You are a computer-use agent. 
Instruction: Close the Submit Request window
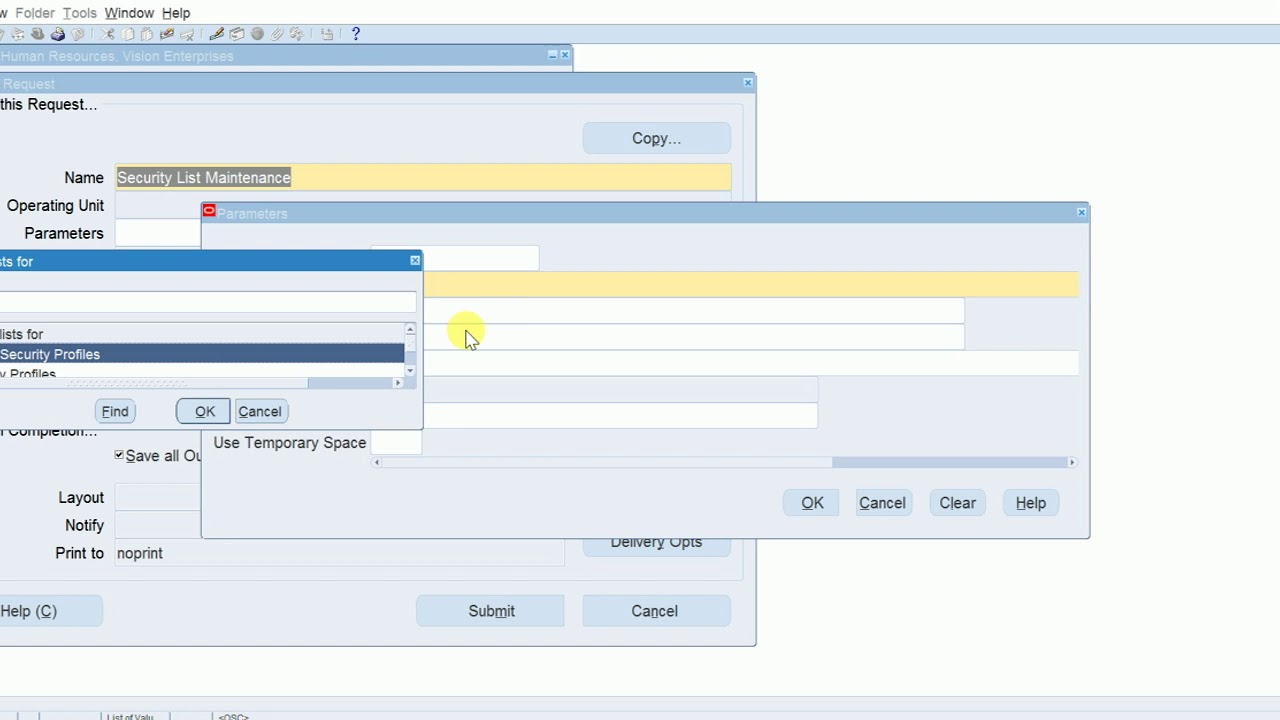748,83
